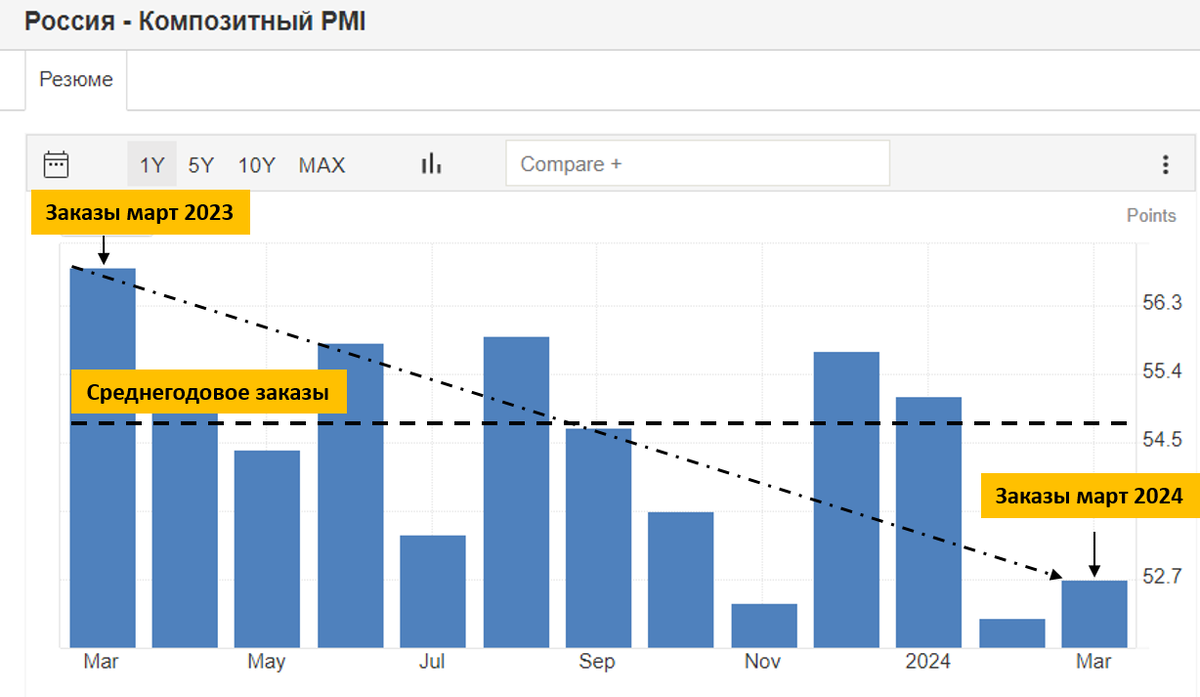Click the 54.5 axis value
The image size is (1200, 697).
click(1162, 441)
